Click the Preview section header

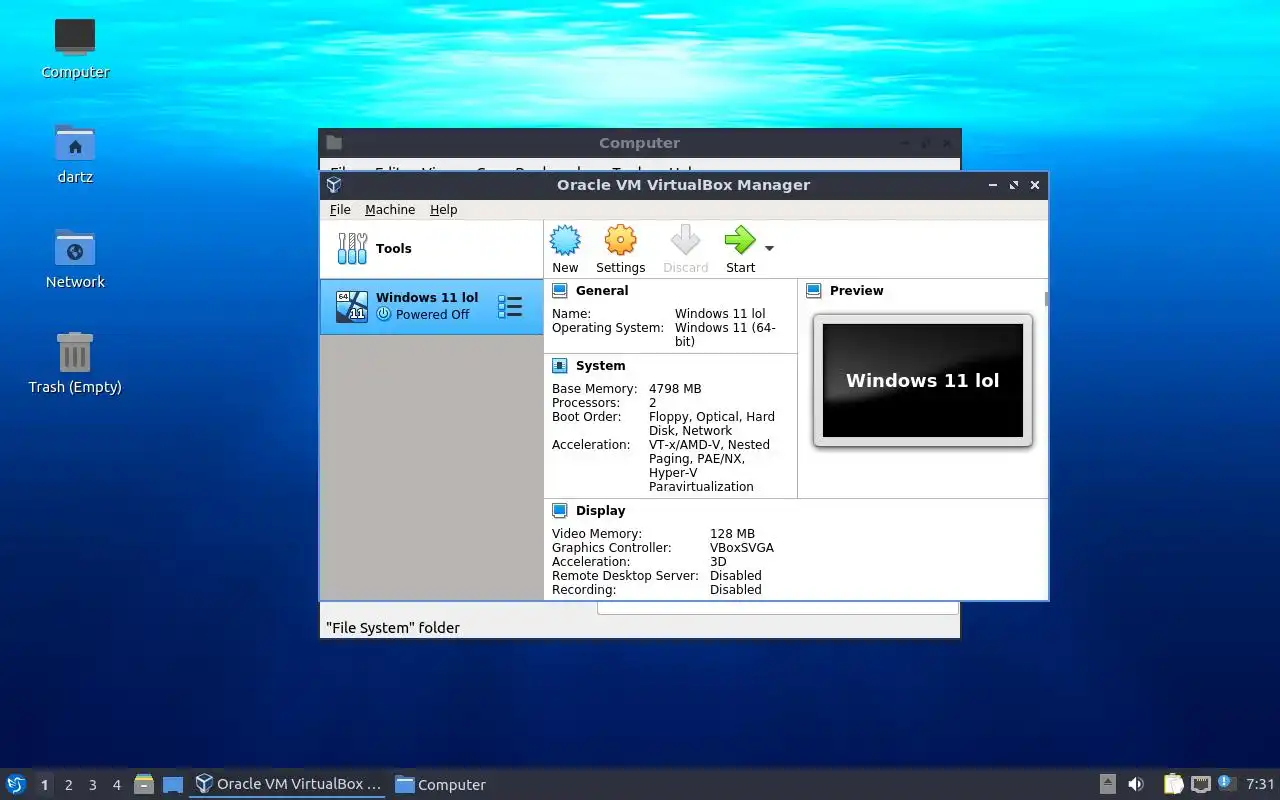(856, 291)
